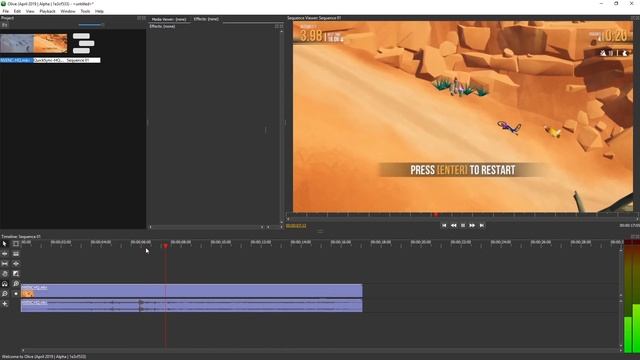Go to end of sequence
This screenshot has width=640, height=360.
(482, 225)
